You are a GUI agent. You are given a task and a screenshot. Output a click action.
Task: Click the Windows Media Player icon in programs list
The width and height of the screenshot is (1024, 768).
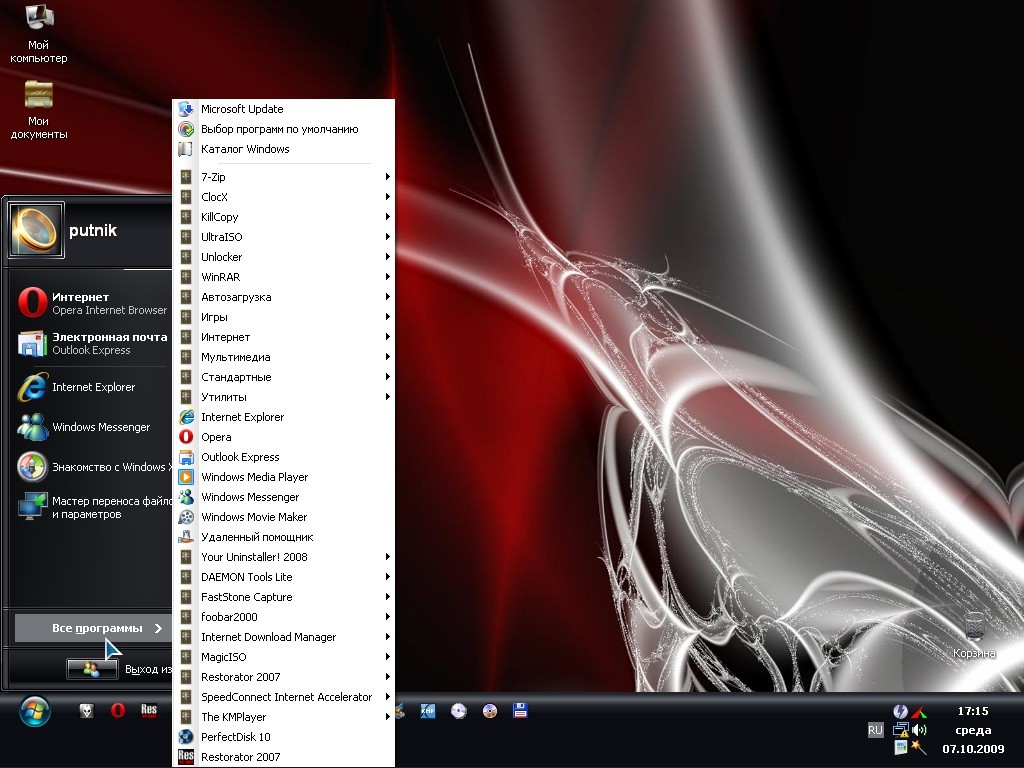186,477
